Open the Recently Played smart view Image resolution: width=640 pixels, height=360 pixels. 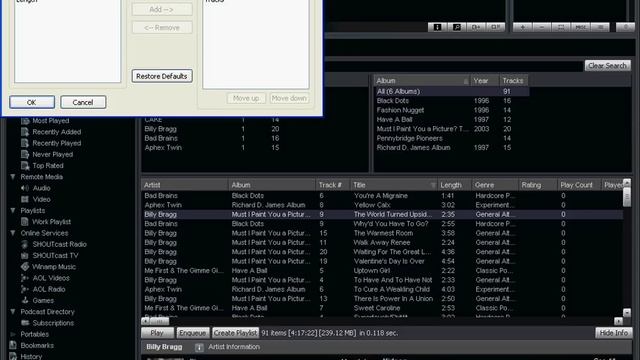56,143
